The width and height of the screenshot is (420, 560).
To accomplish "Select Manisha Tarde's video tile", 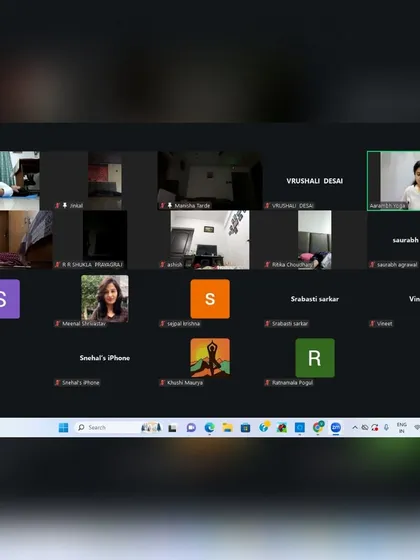I will tap(210, 180).
